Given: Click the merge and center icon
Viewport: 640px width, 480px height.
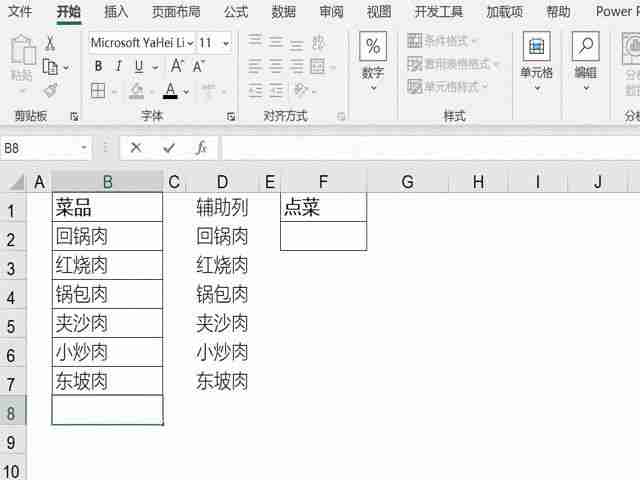Looking at the screenshot, I should click(x=318, y=66).
